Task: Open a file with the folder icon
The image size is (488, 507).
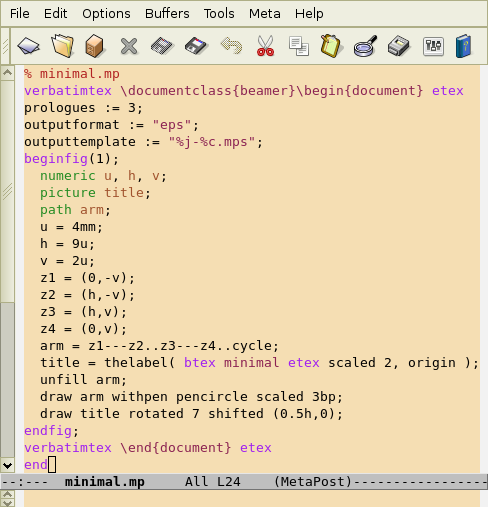Action: 62,46
